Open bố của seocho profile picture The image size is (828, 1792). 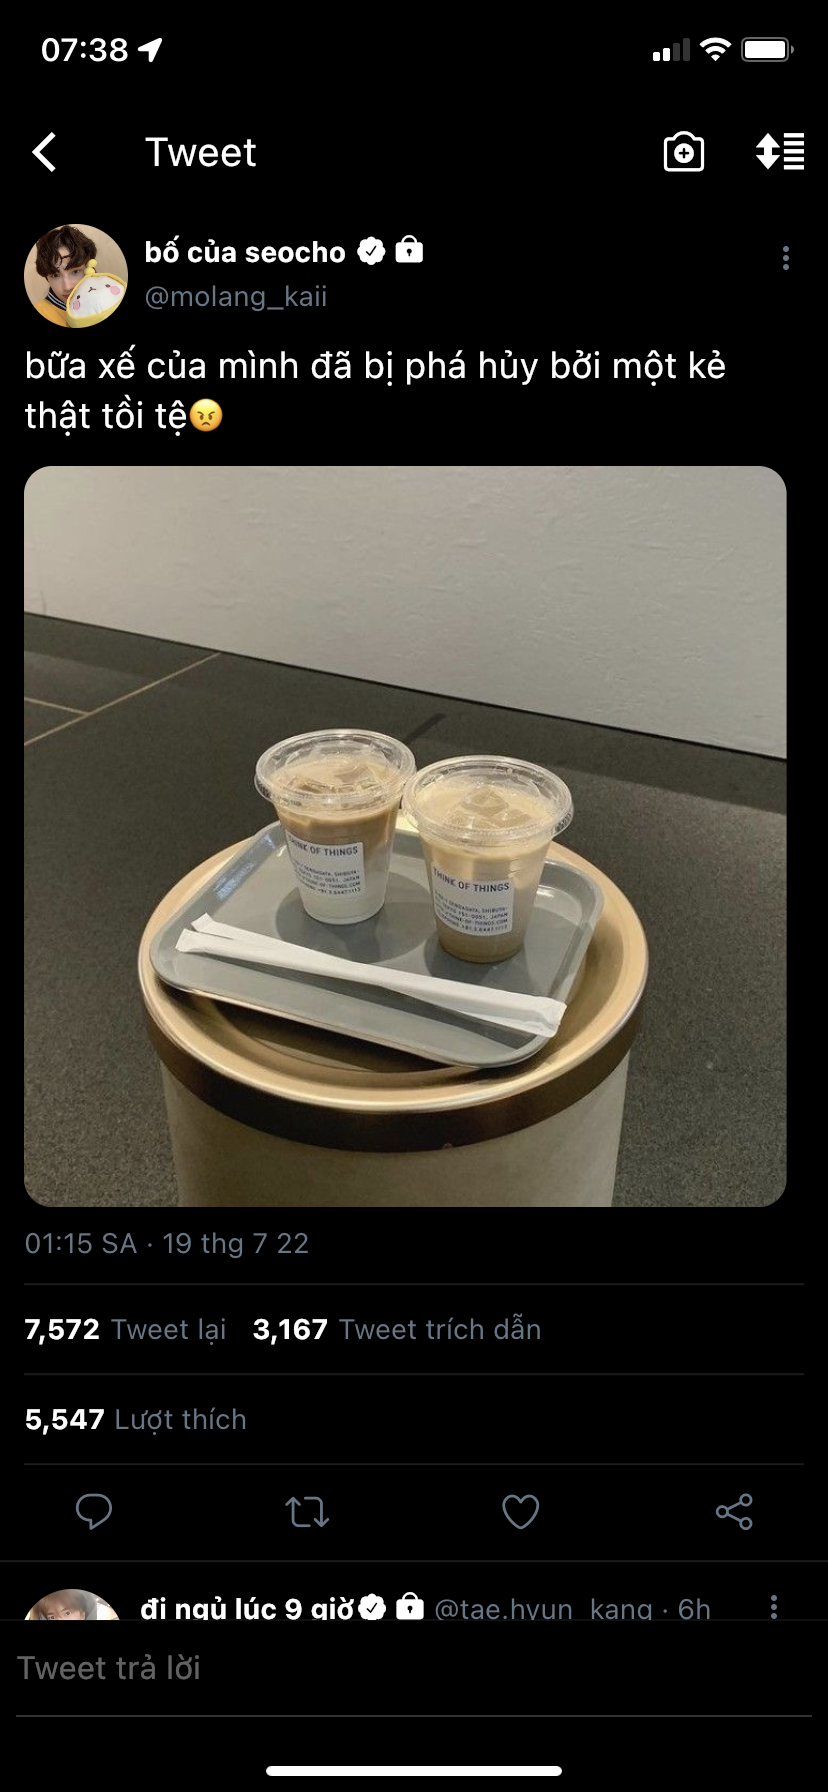point(76,276)
